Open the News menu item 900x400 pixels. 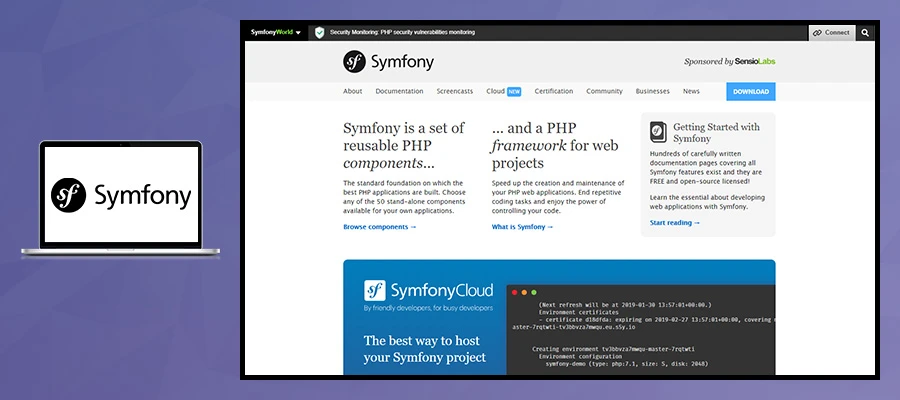click(x=691, y=91)
